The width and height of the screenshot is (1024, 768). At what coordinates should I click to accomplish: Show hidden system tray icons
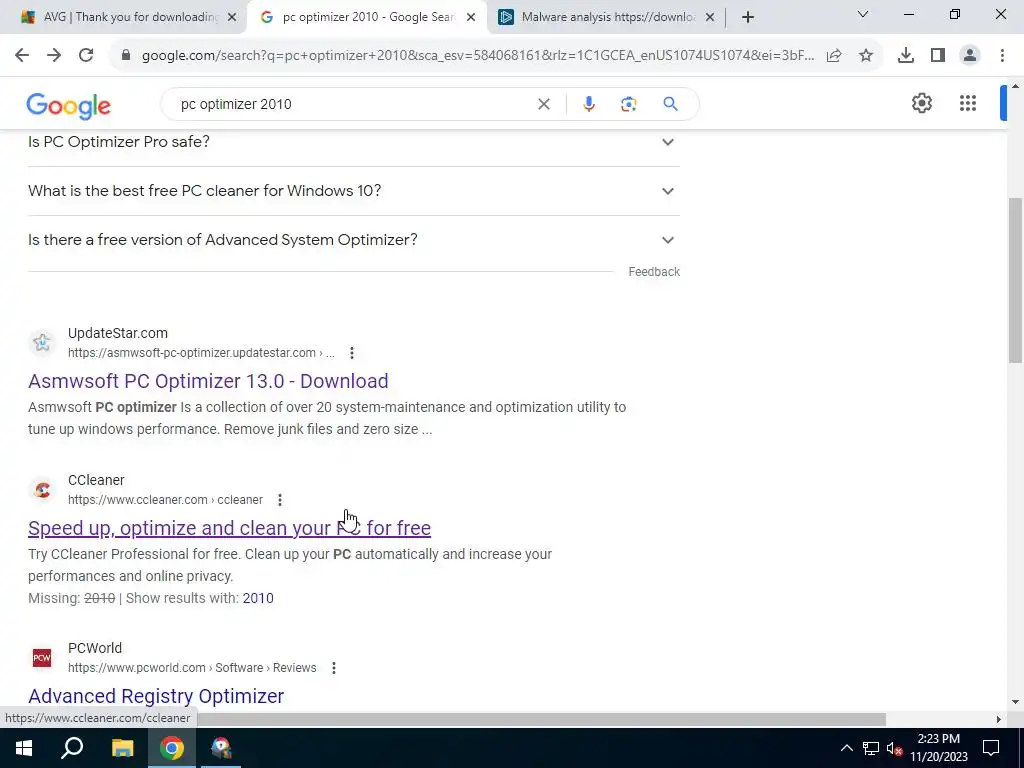846,748
